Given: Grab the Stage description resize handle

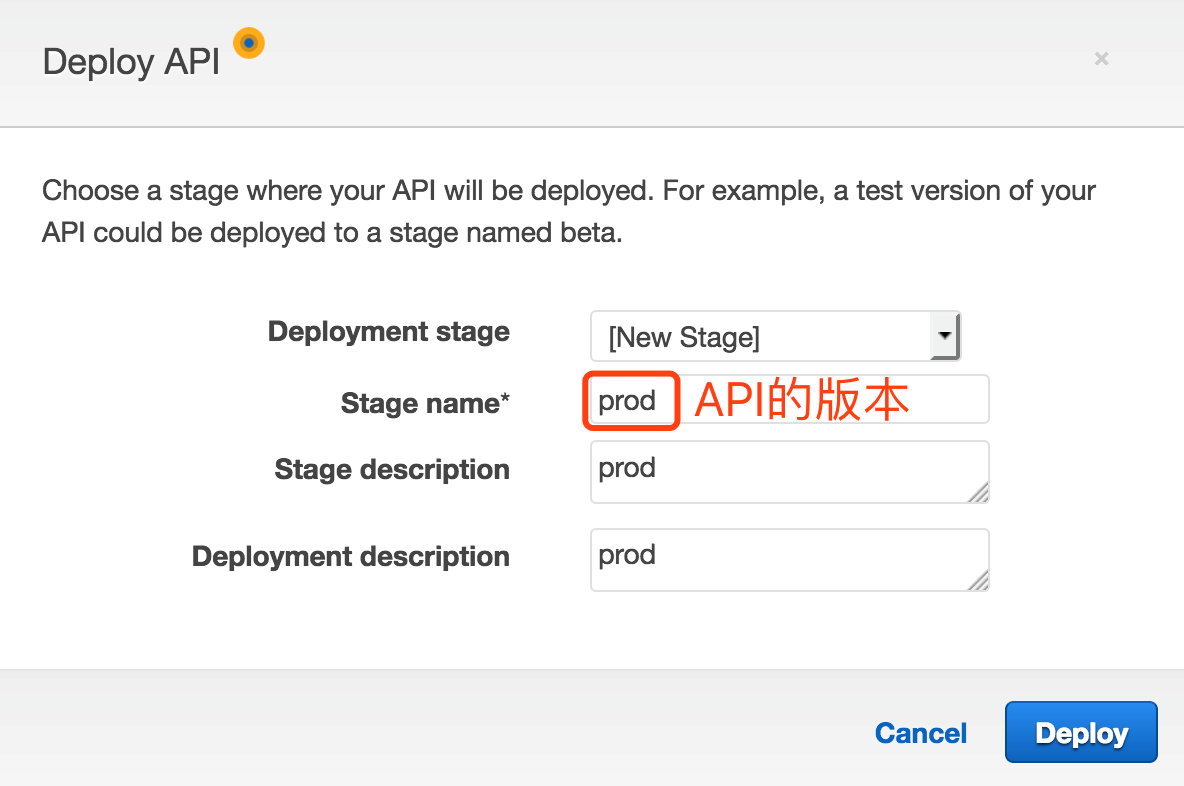Looking at the screenshot, I should 978,492.
